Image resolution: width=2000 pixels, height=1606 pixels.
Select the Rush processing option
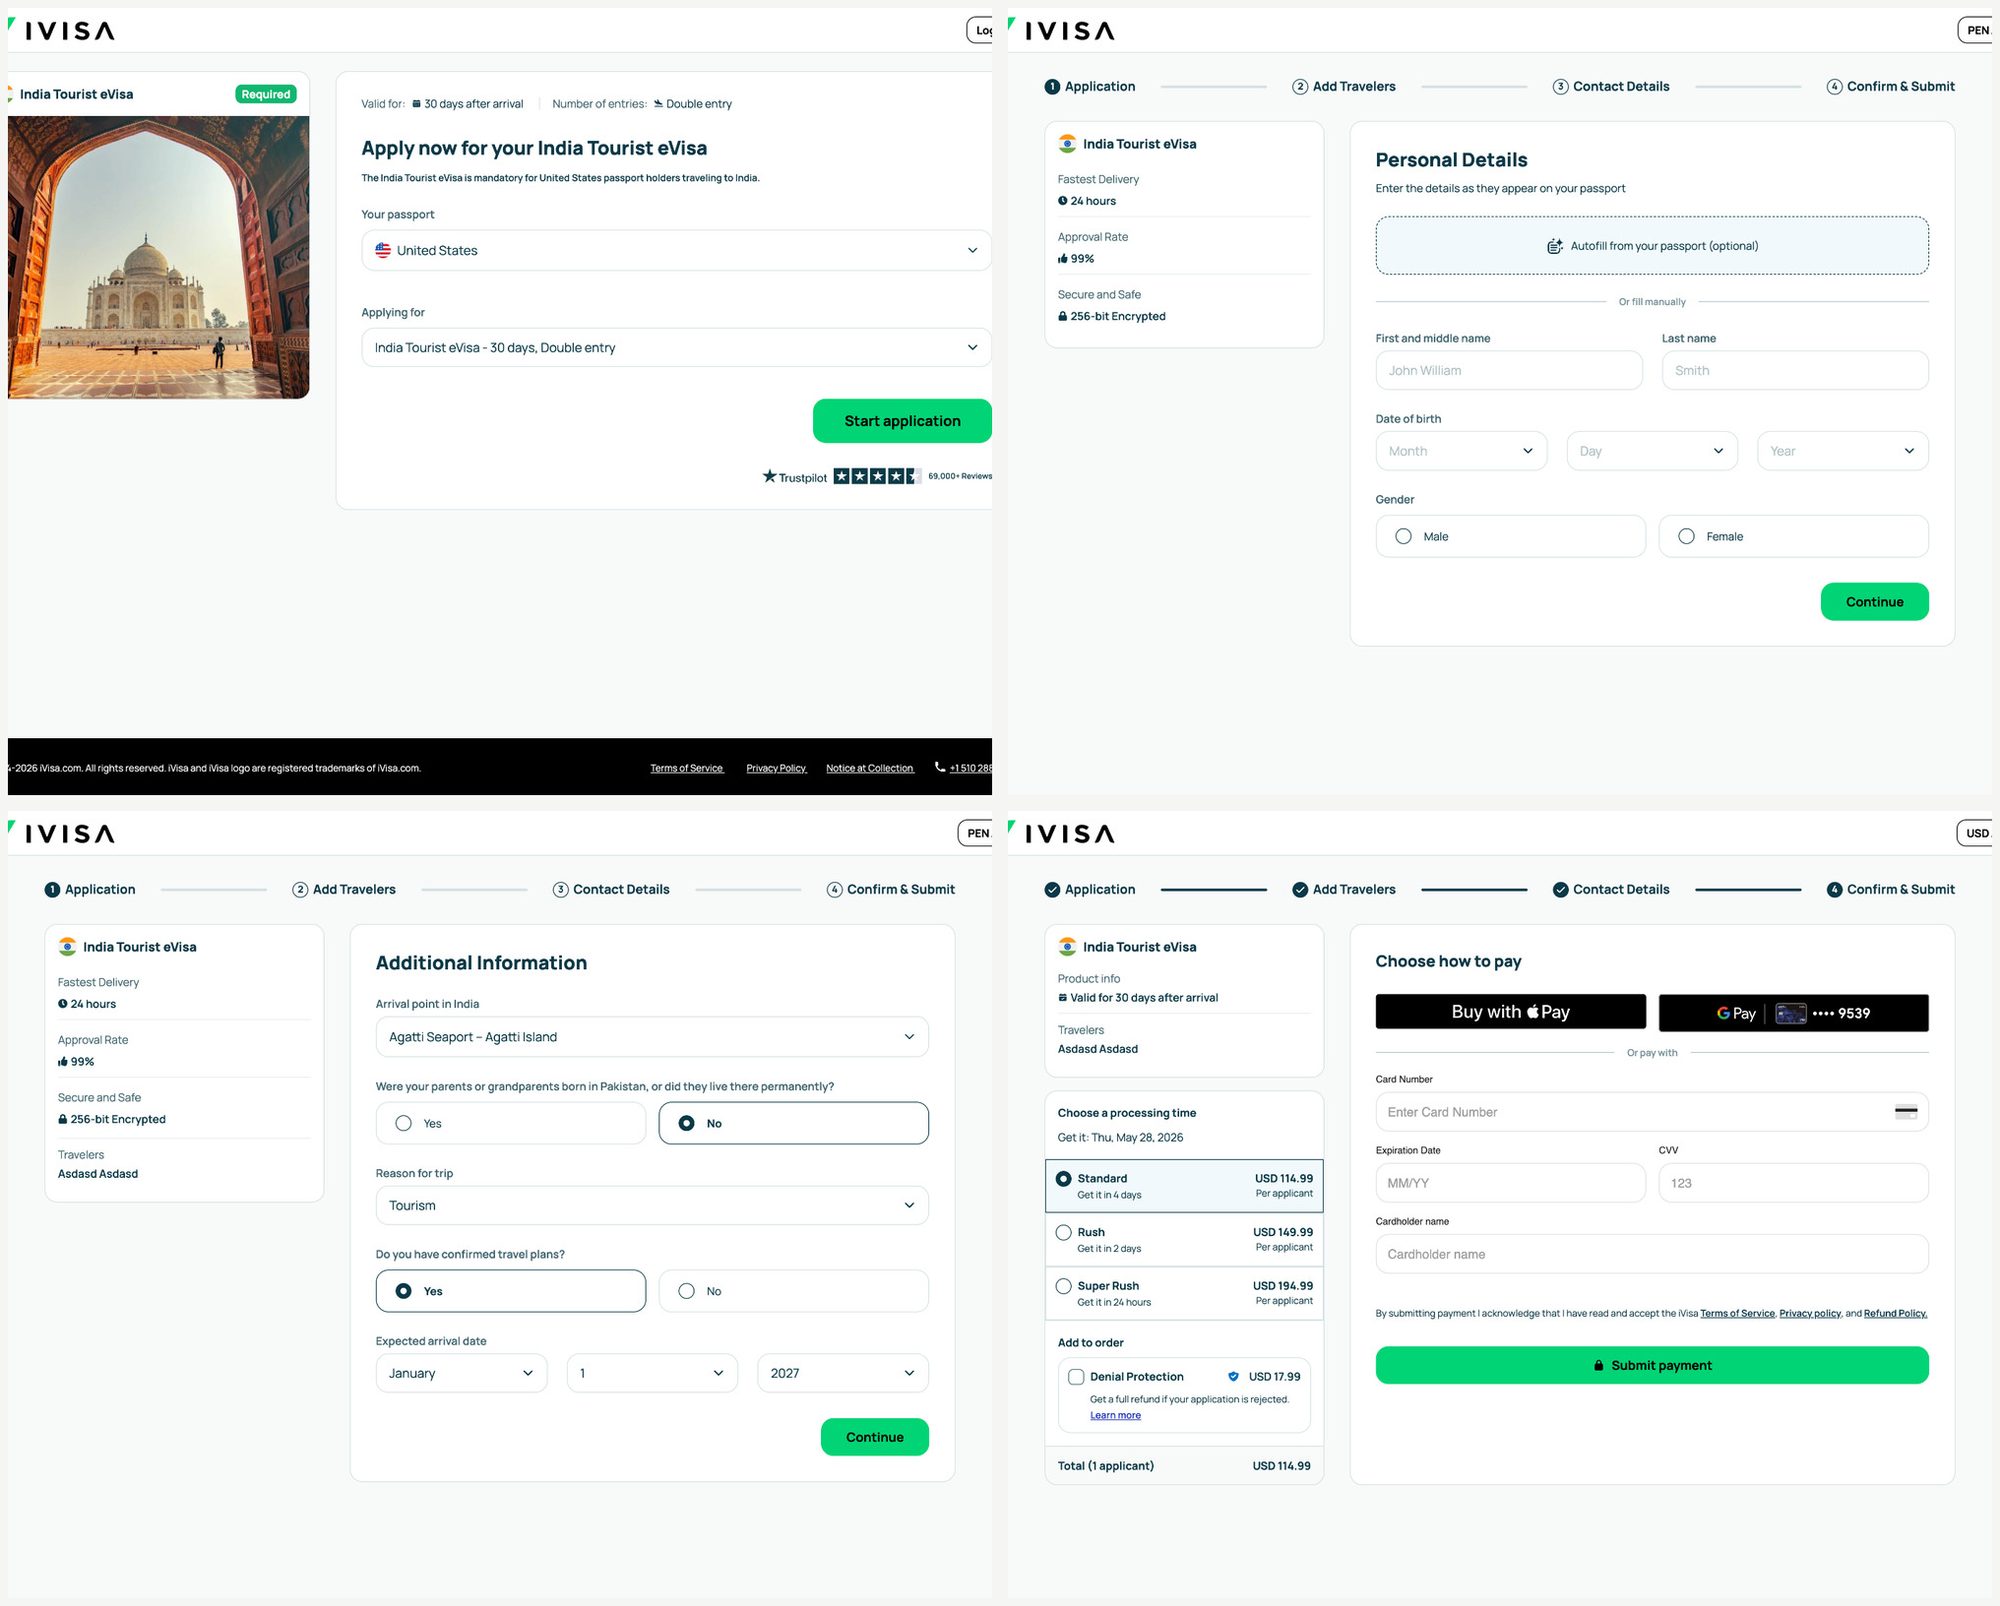[x=1184, y=1240]
